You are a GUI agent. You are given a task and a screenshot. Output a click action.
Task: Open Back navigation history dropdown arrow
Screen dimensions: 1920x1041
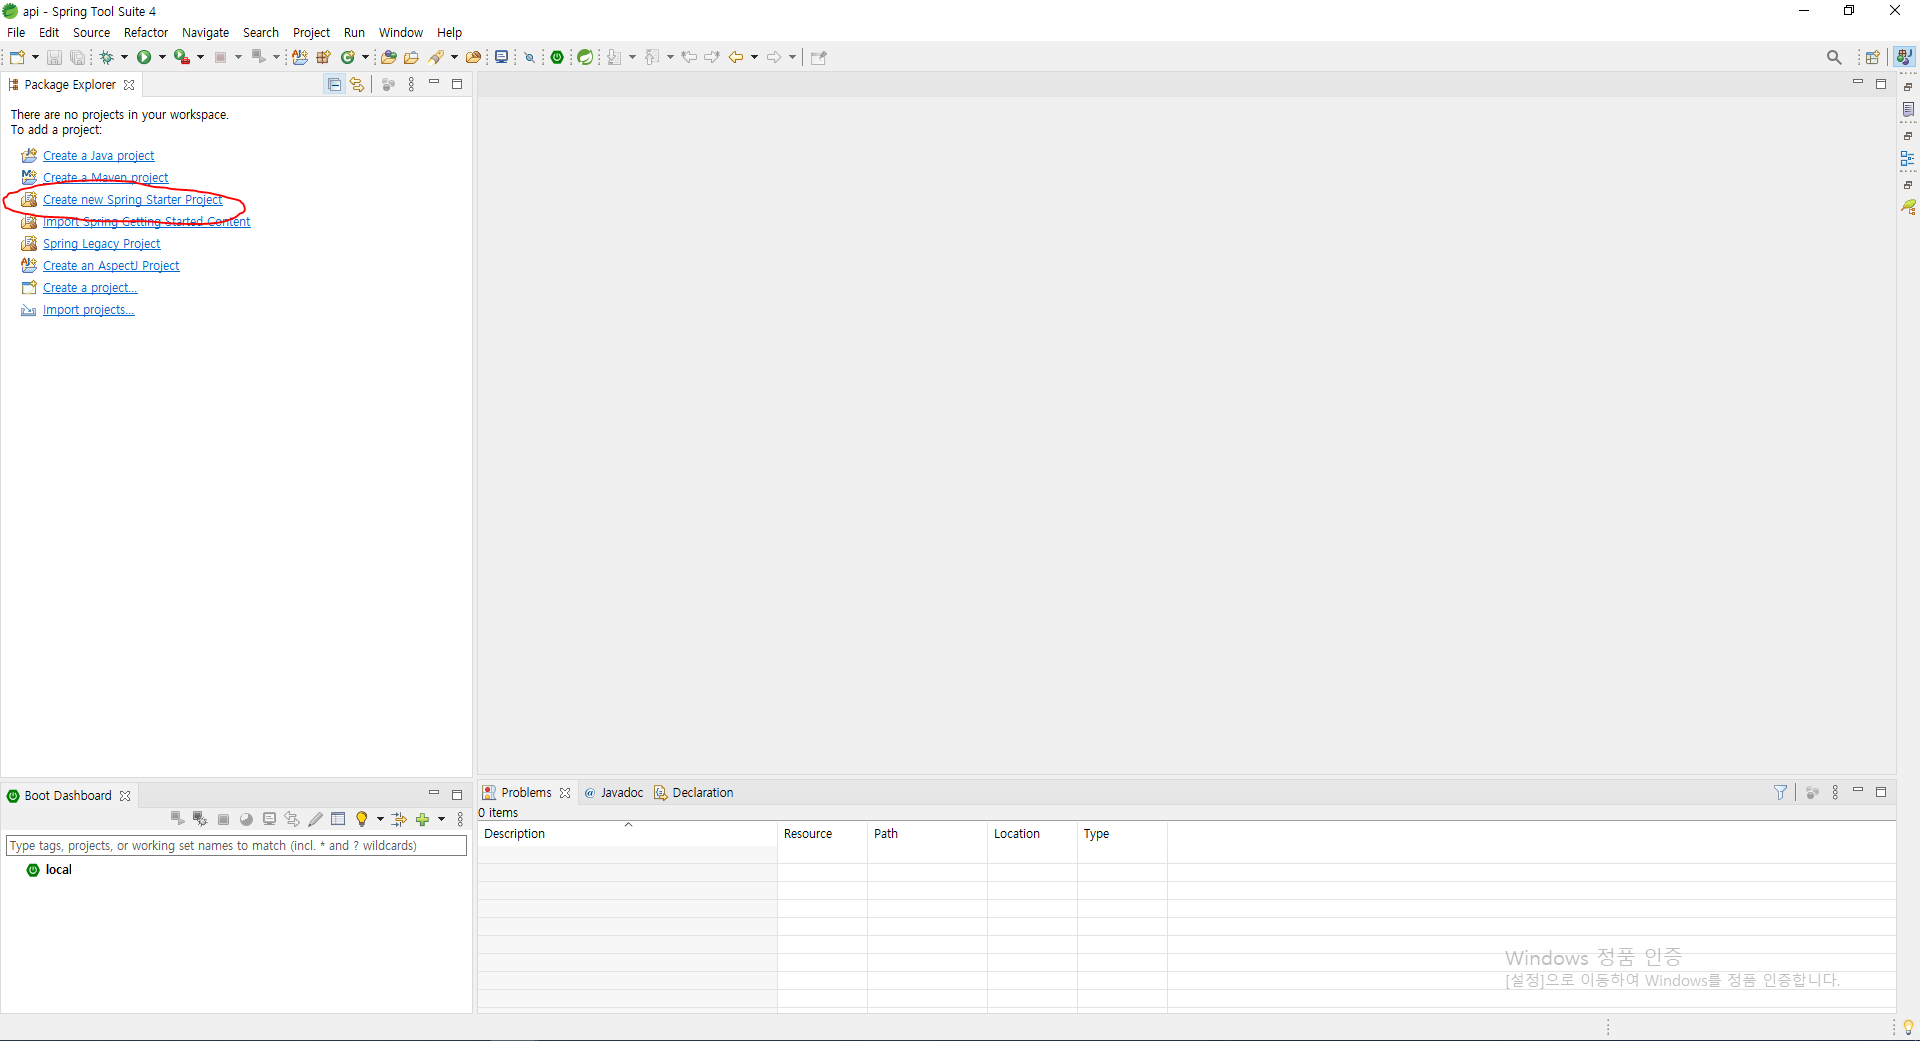755,57
